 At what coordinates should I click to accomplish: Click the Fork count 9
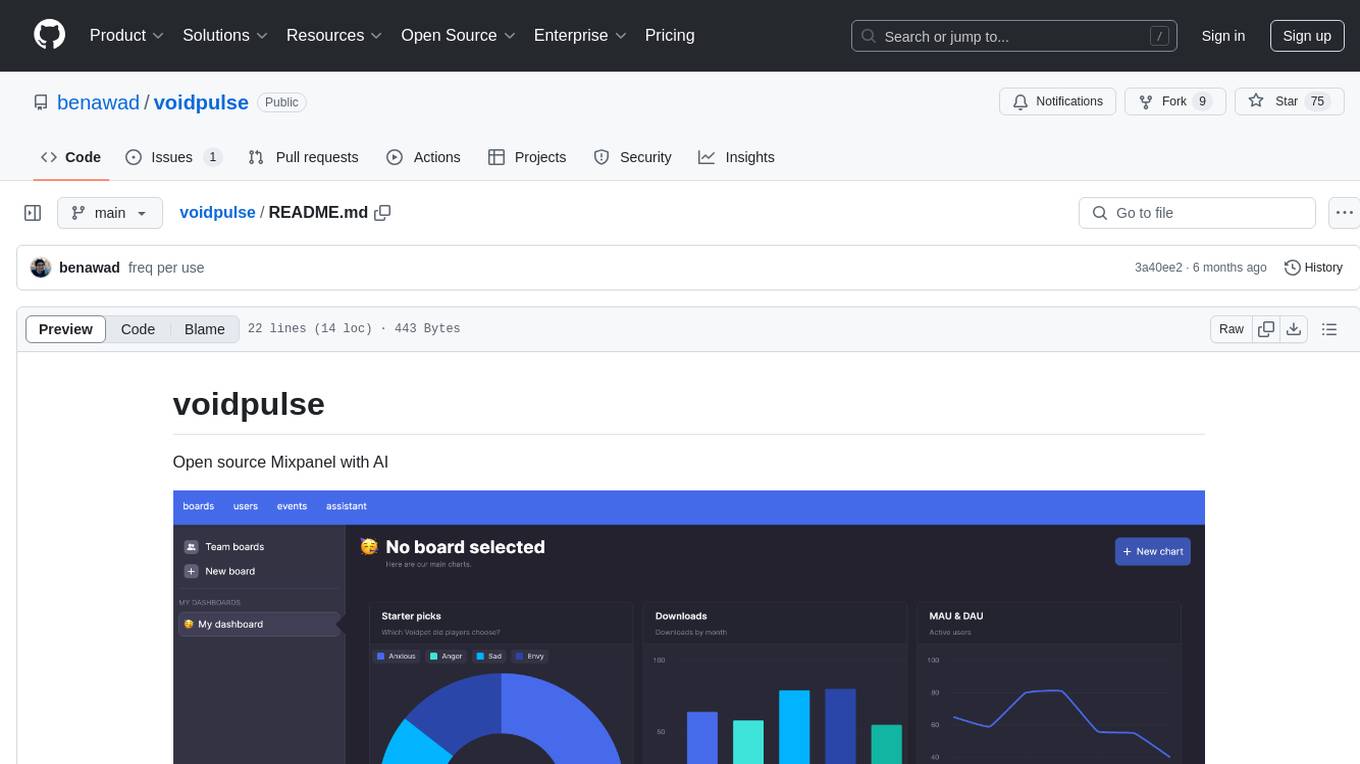point(1202,101)
